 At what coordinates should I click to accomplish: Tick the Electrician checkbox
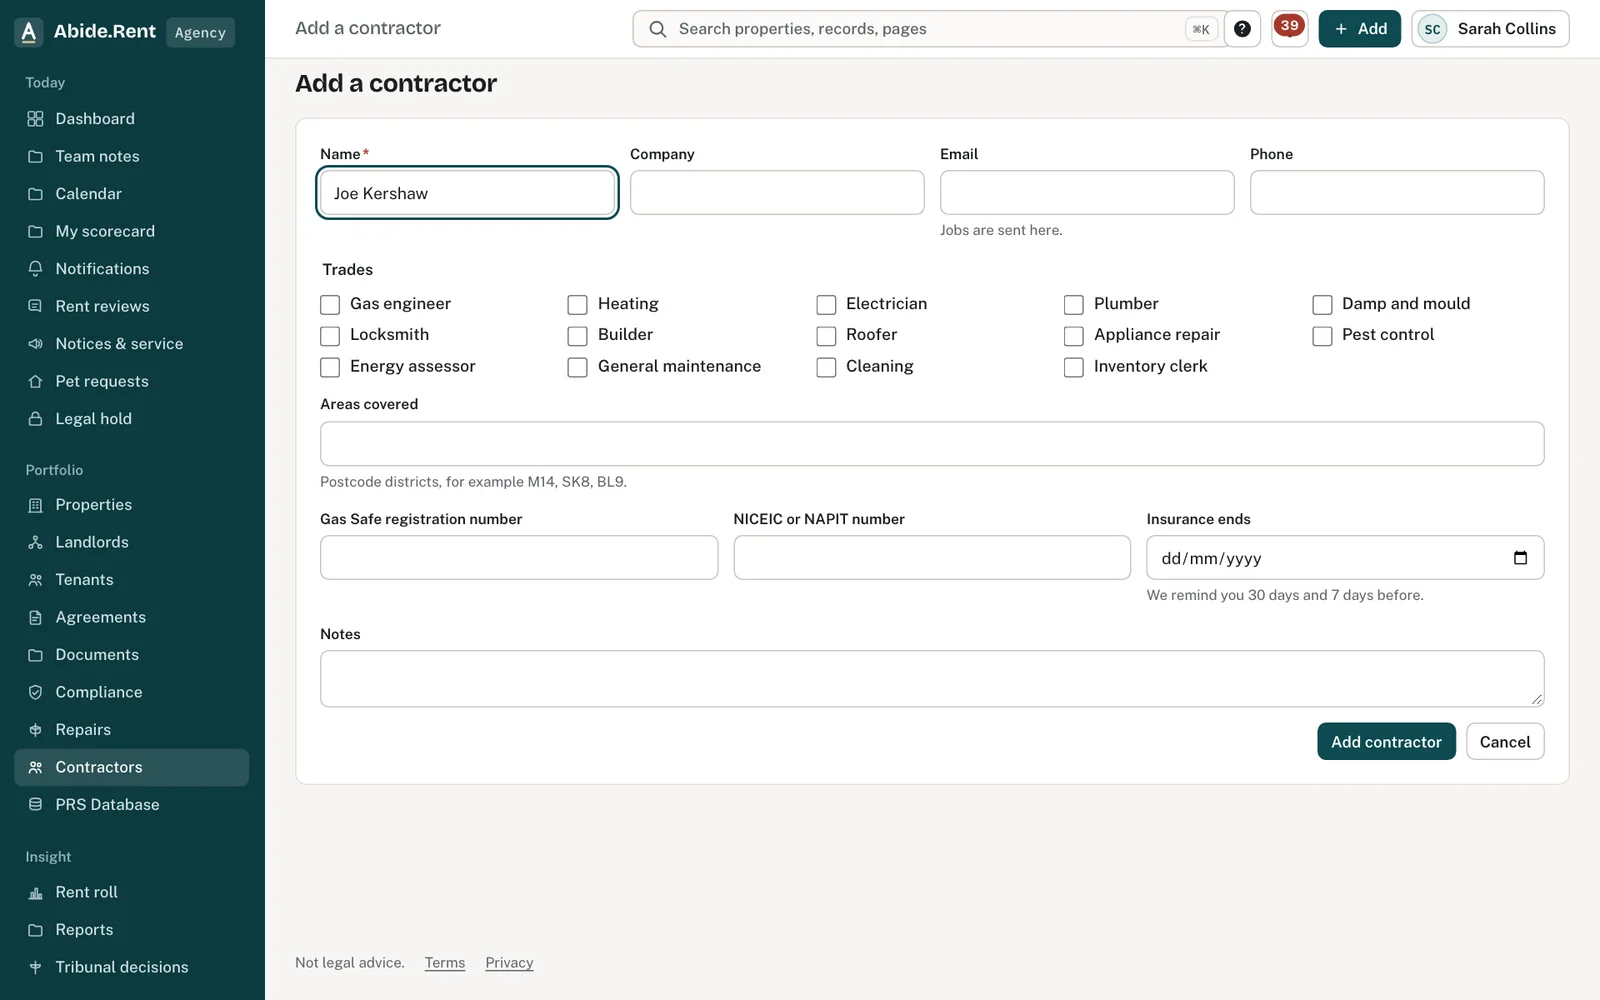pyautogui.click(x=826, y=305)
